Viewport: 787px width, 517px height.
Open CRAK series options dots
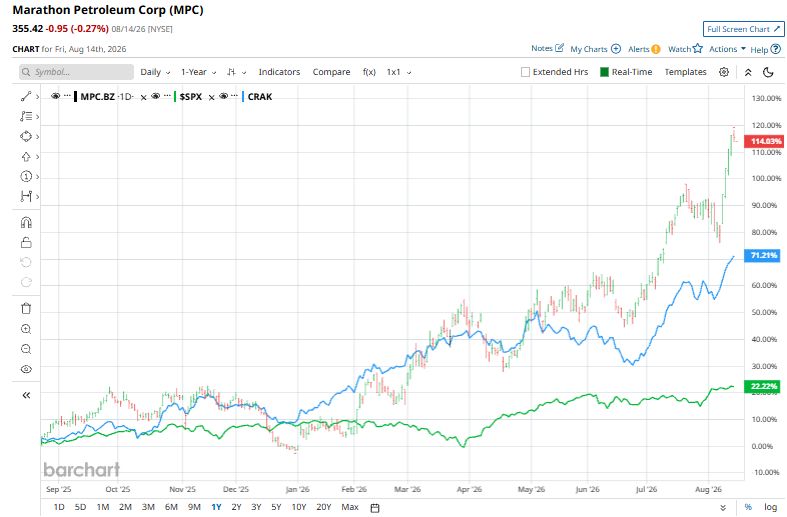[x=234, y=96]
